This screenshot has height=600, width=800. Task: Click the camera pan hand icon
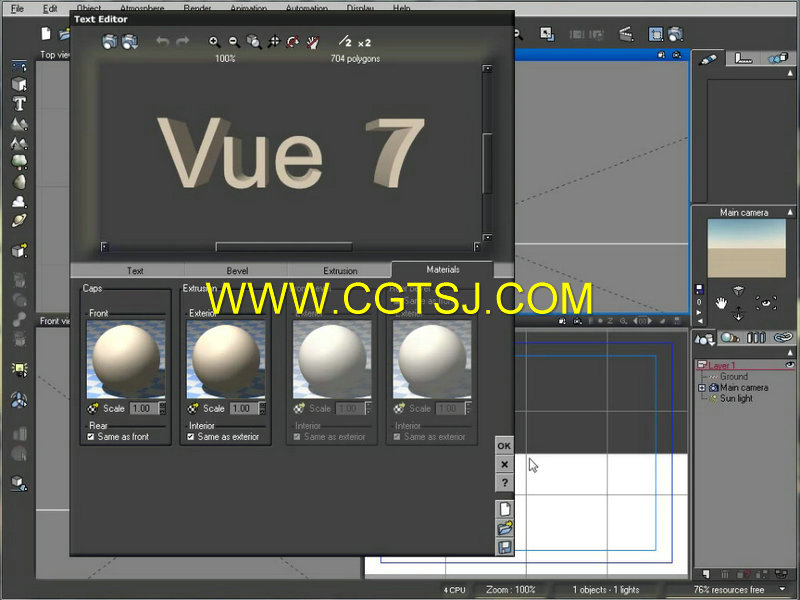(x=720, y=304)
